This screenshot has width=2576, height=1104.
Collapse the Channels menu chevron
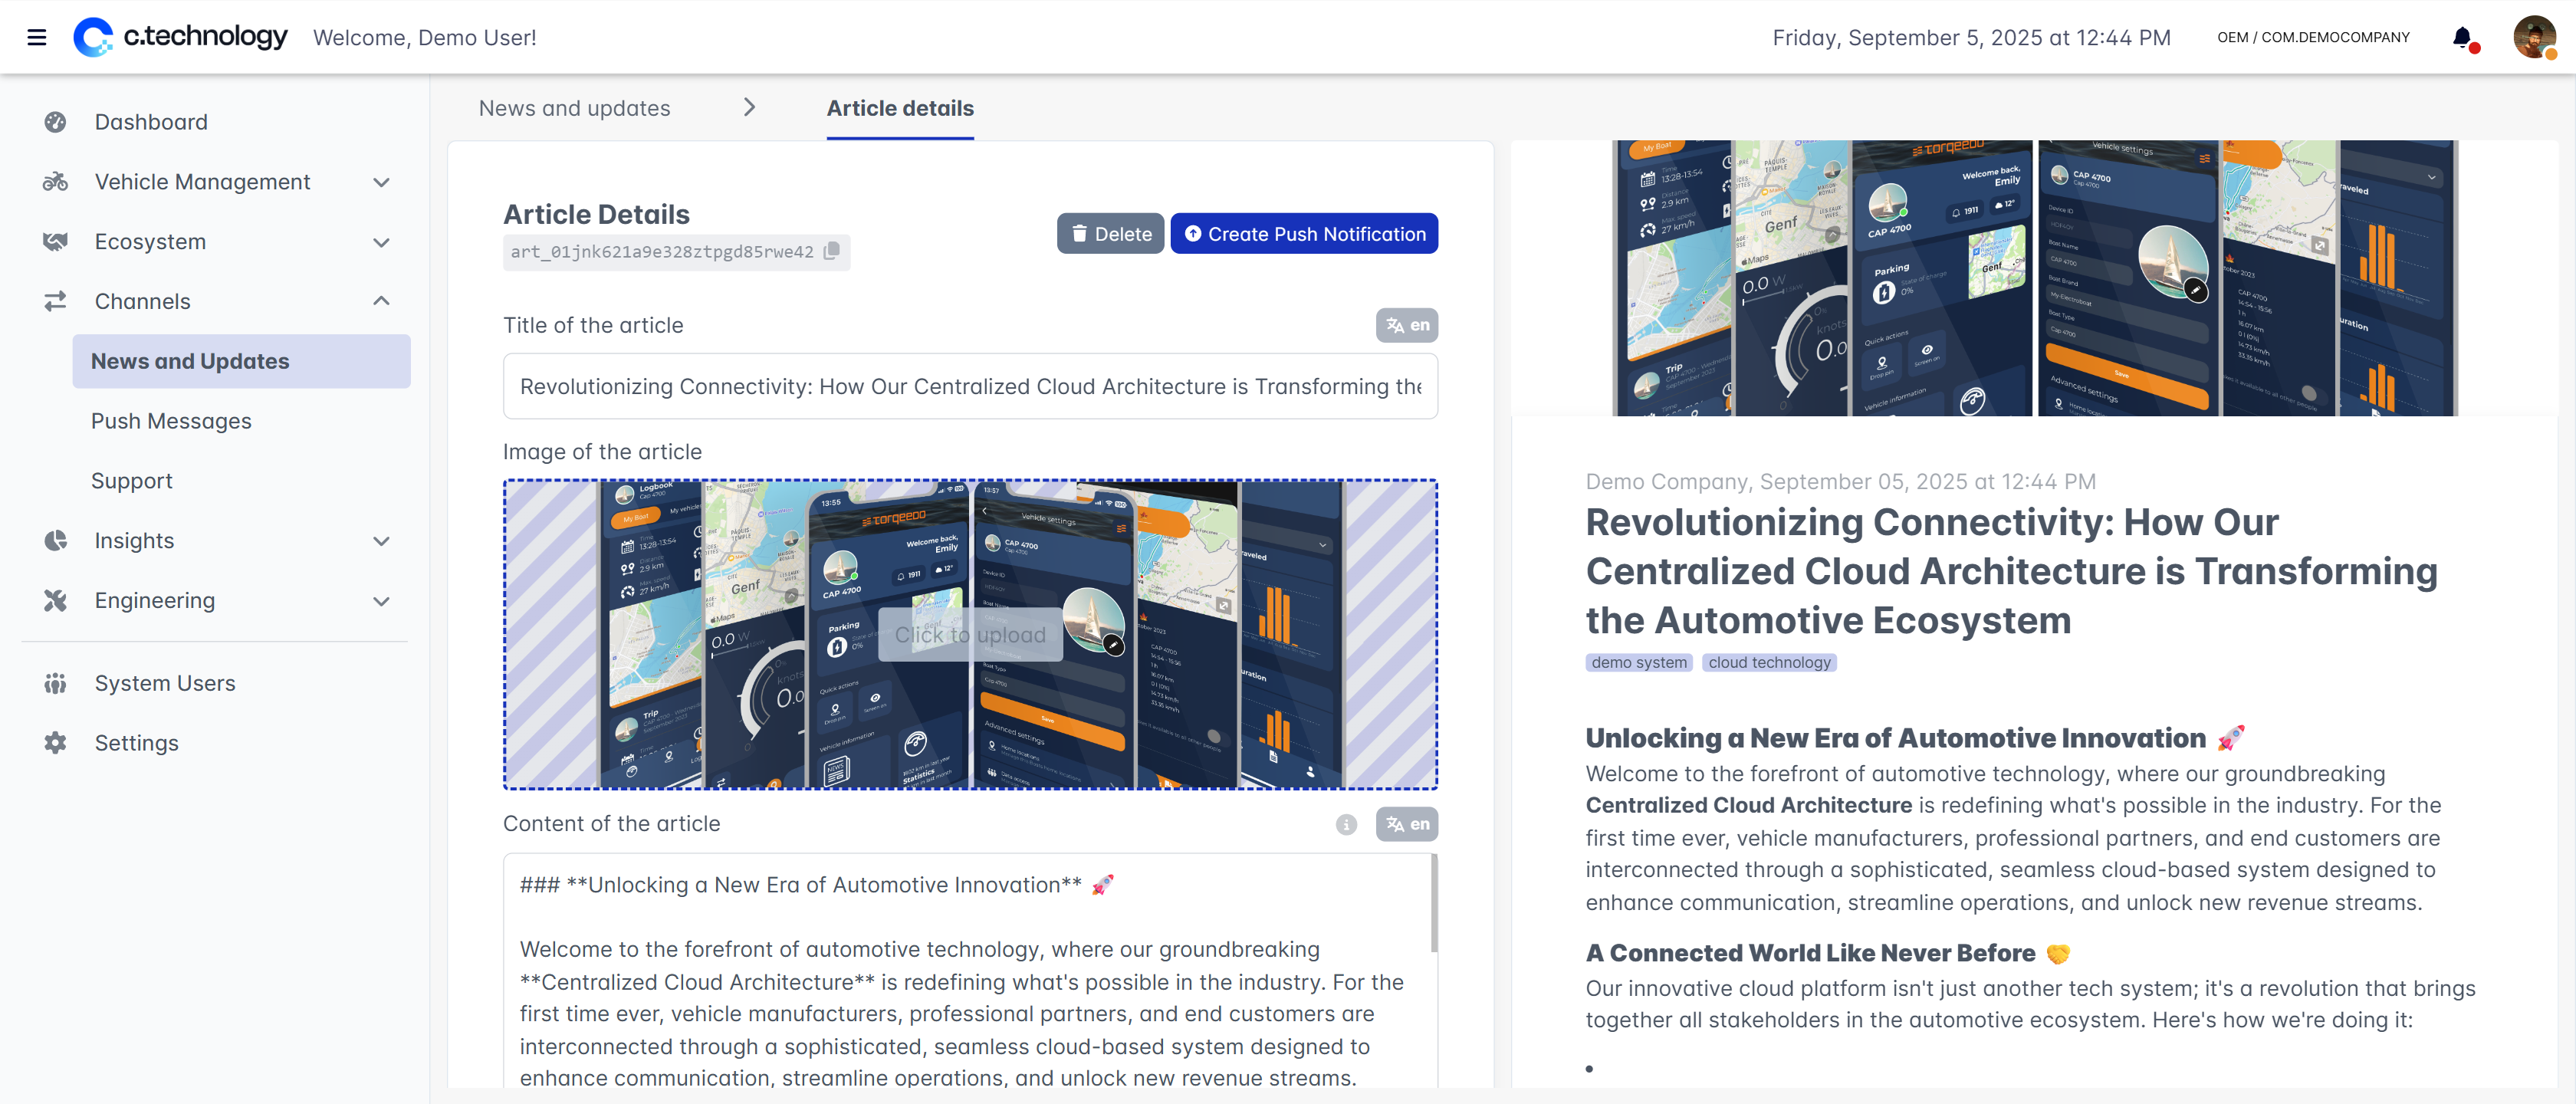tap(381, 301)
